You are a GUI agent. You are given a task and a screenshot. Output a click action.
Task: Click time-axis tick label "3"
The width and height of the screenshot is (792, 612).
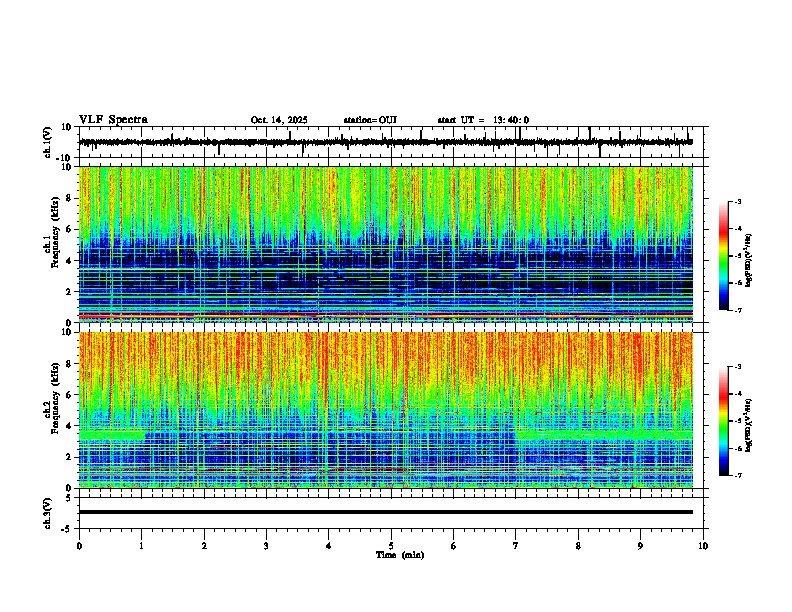tap(266, 546)
